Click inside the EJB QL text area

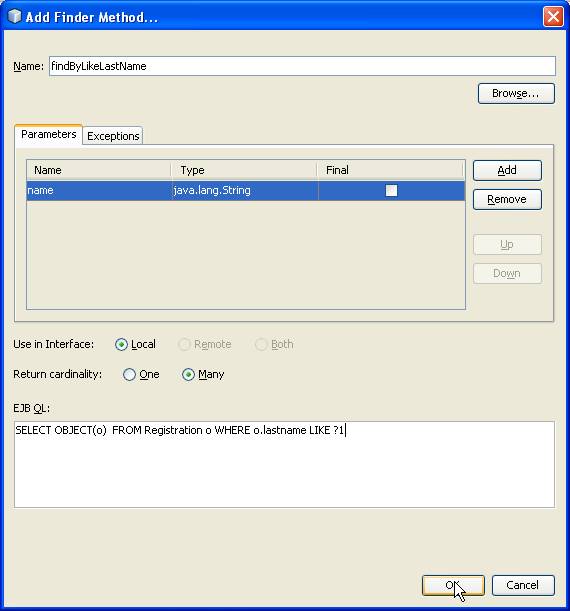click(x=284, y=464)
